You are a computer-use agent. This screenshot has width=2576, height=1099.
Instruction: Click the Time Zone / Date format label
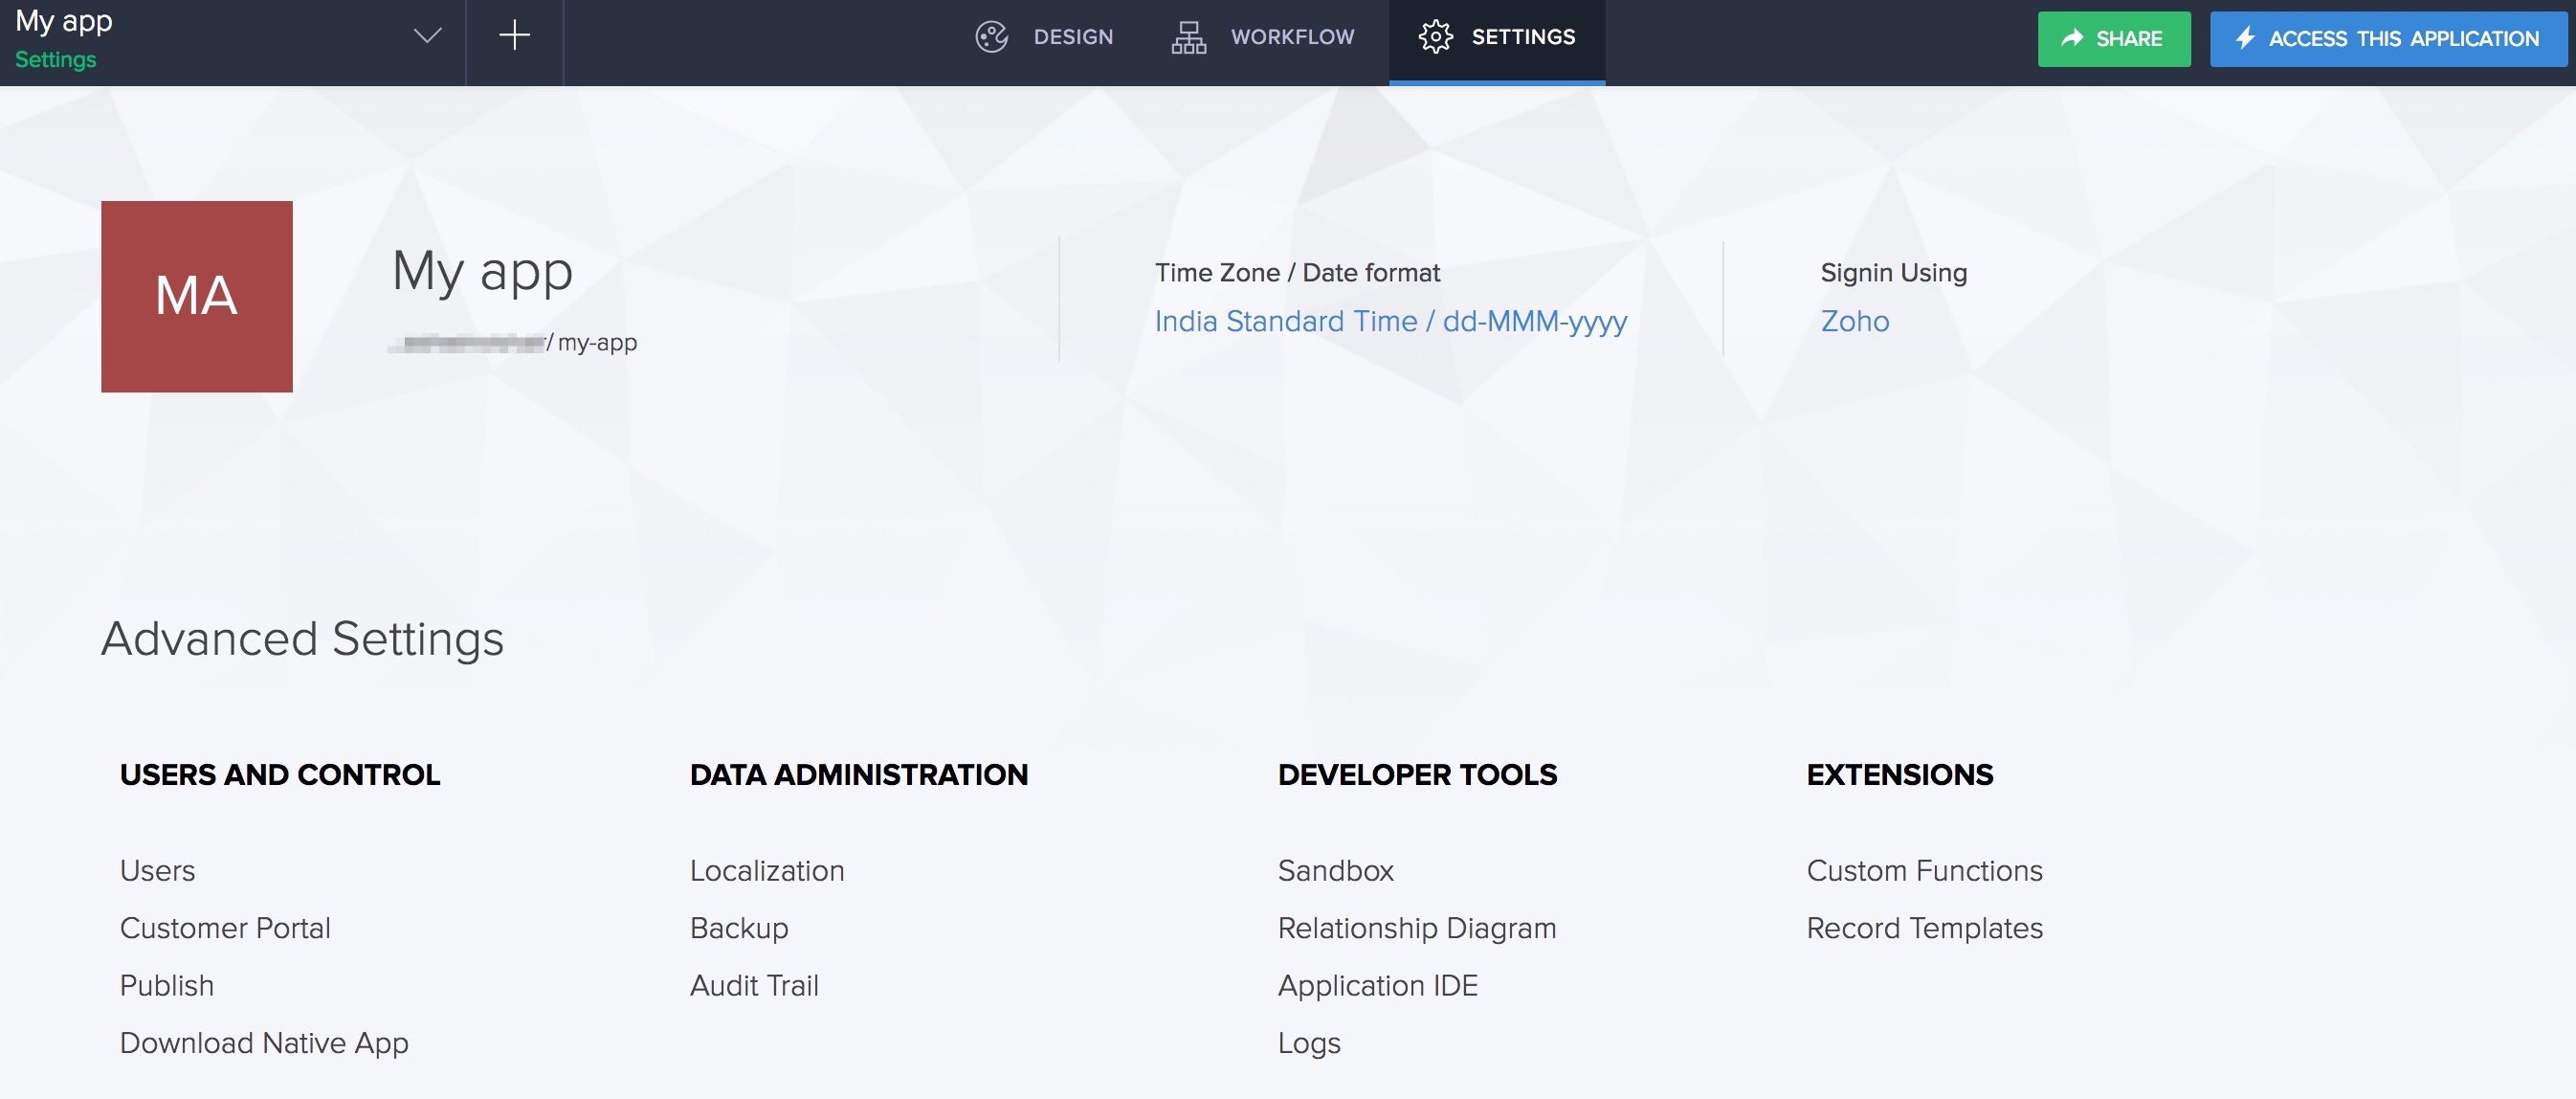[1297, 273]
